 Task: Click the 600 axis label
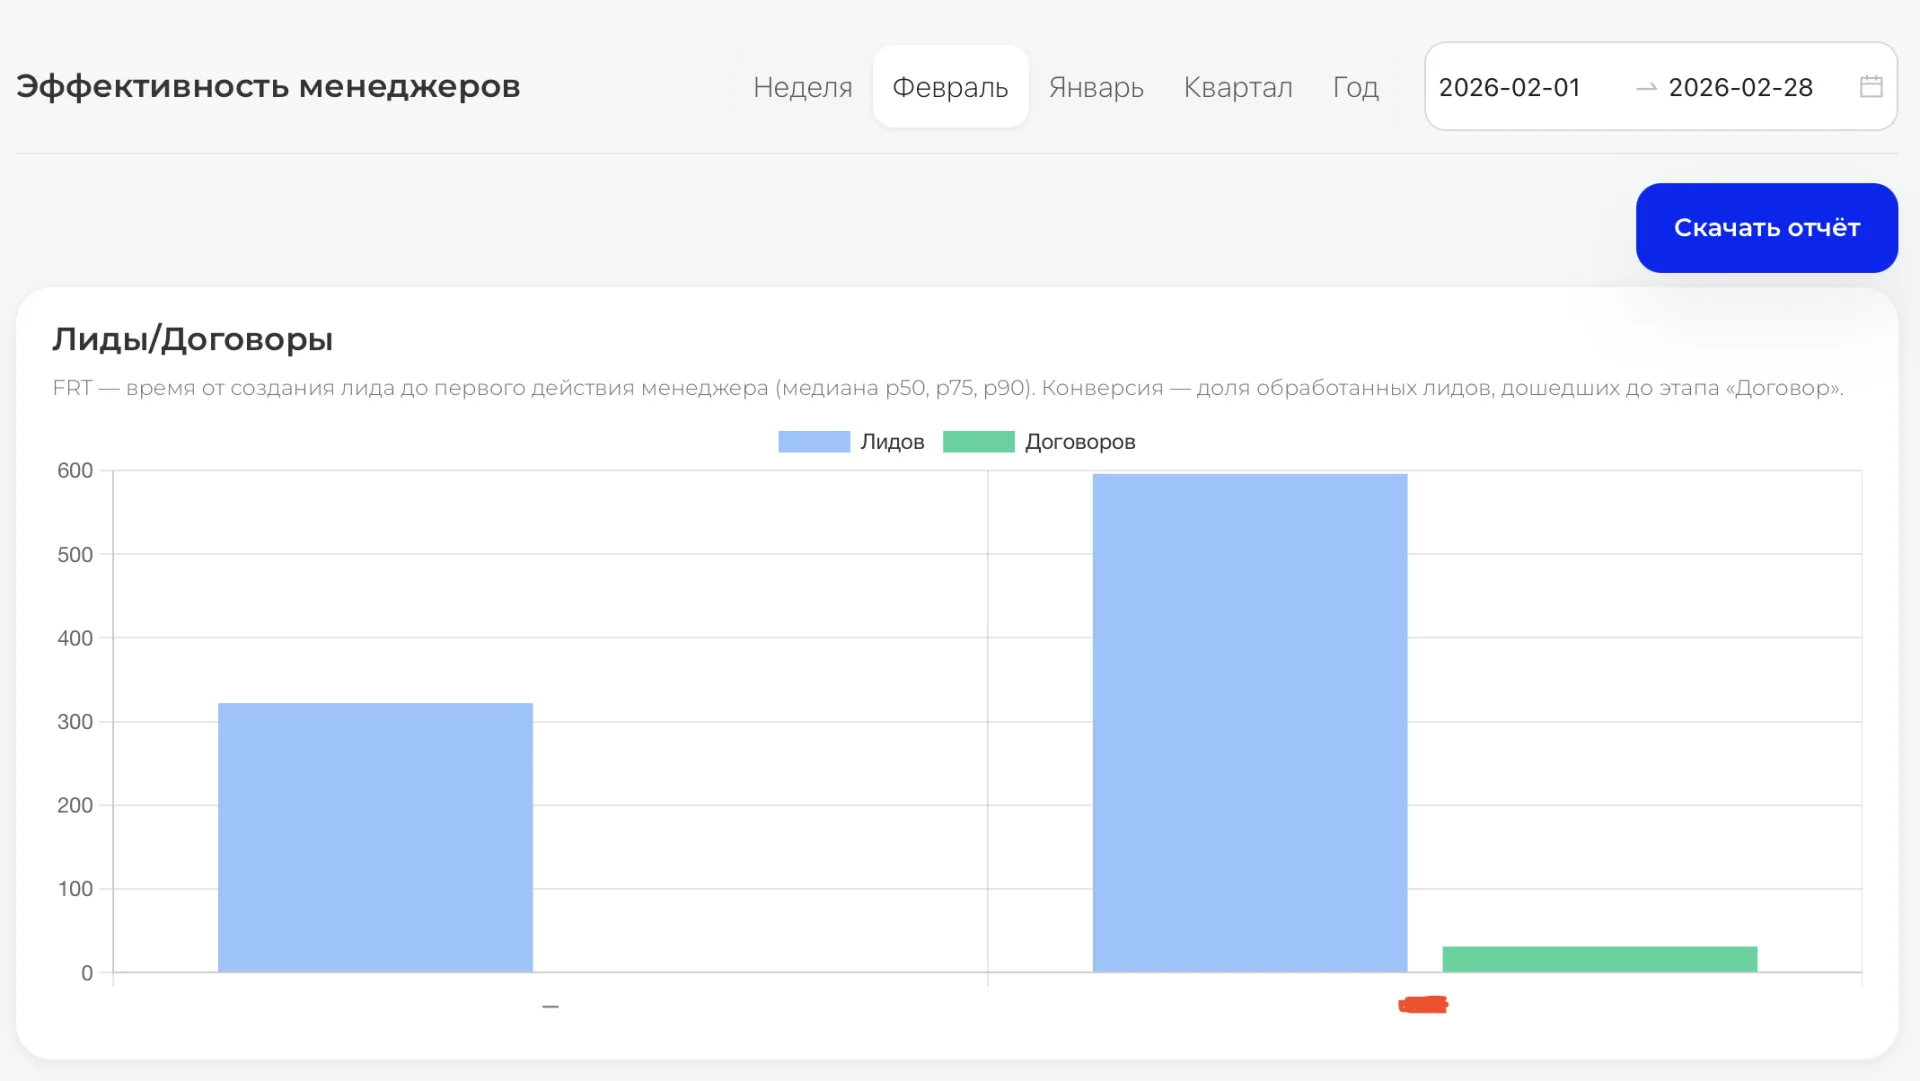point(75,470)
